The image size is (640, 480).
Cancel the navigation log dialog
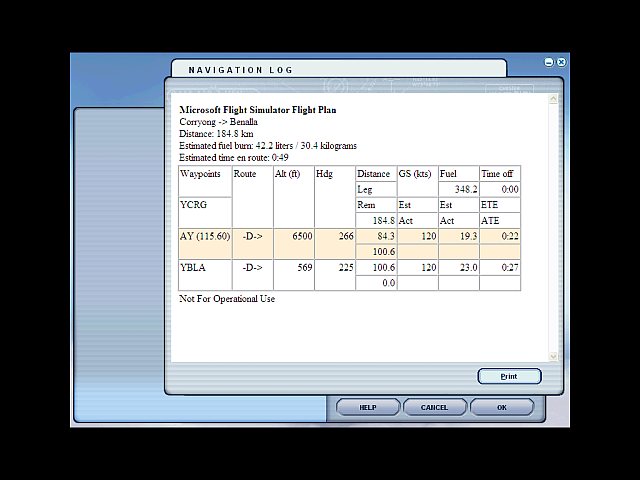[435, 407]
